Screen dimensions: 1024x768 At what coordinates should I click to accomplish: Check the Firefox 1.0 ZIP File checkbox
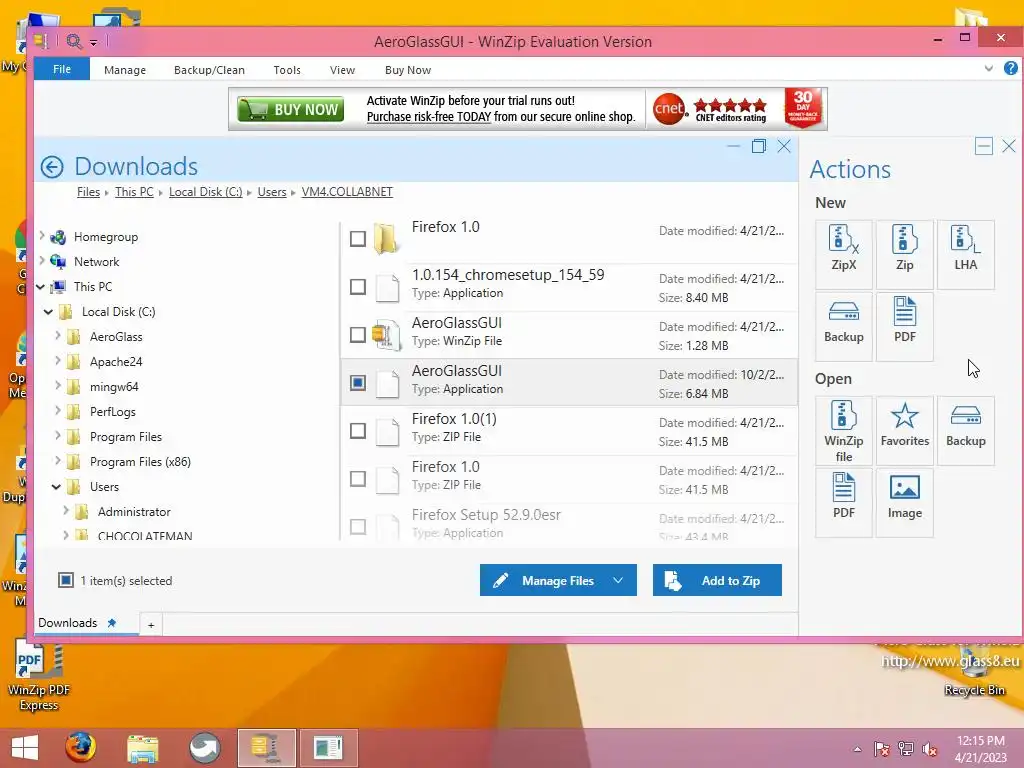[x=358, y=479]
